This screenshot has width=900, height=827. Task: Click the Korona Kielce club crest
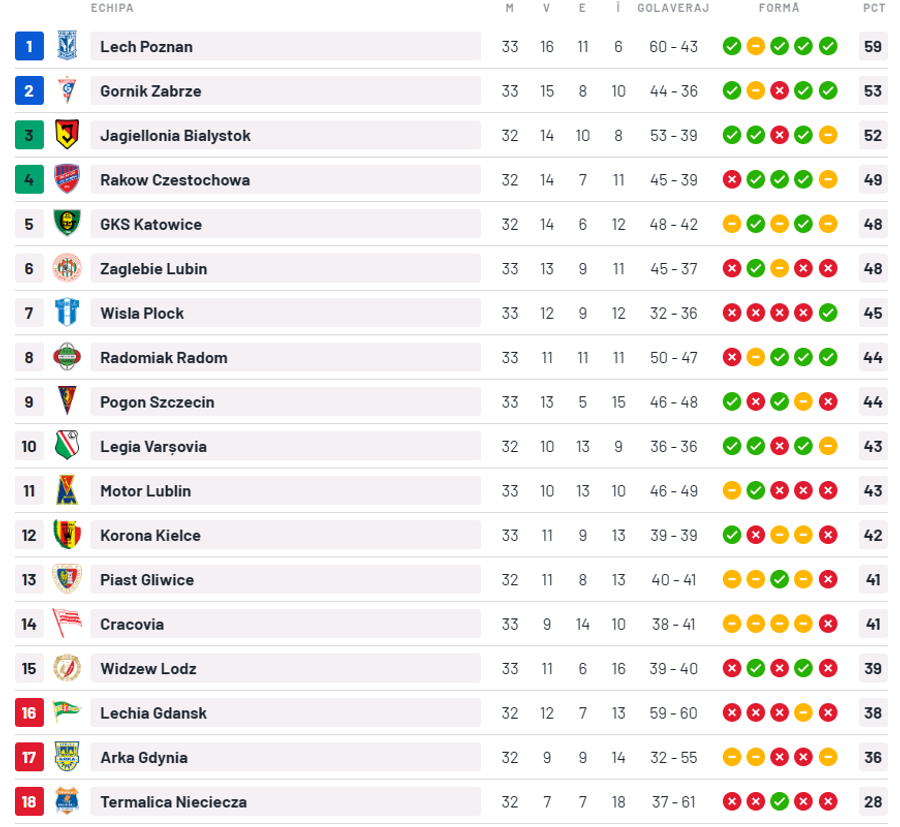click(x=67, y=534)
